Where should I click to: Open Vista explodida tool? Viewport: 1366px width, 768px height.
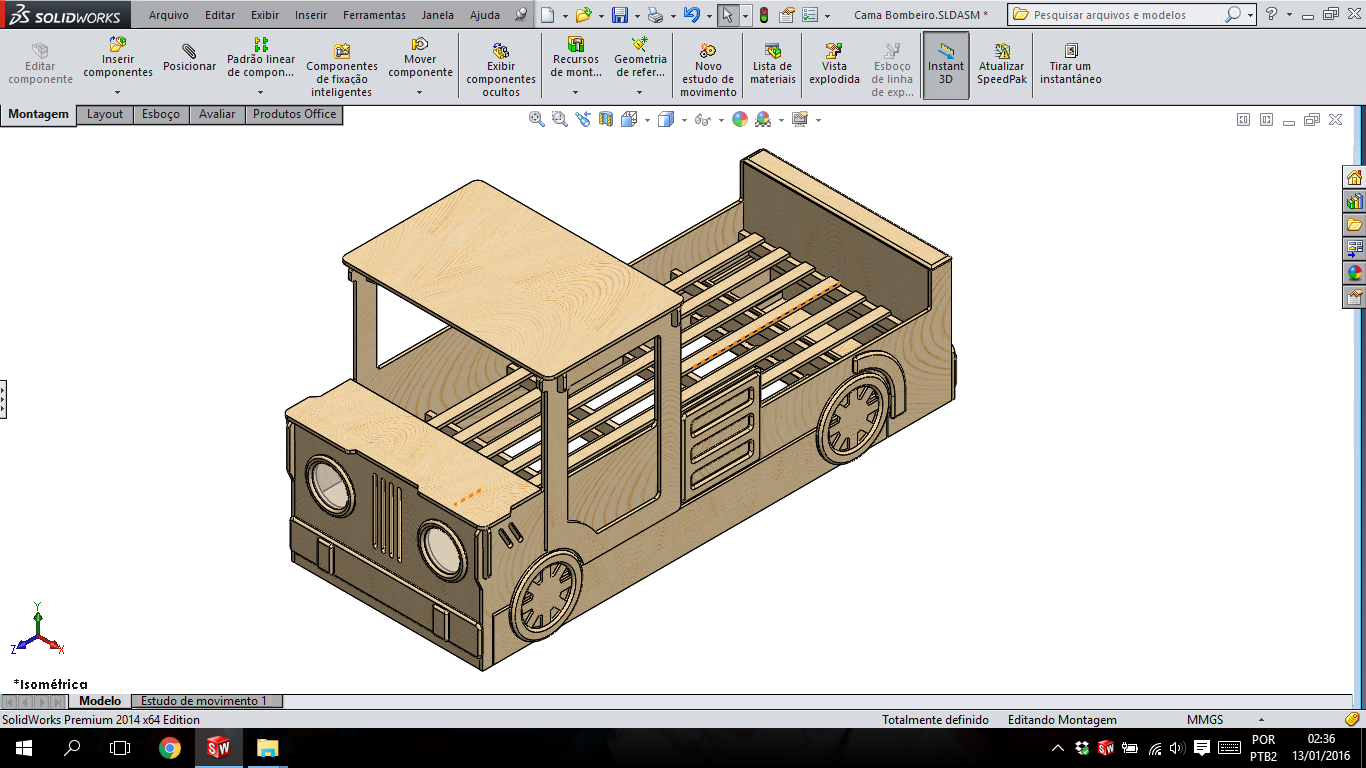[834, 64]
